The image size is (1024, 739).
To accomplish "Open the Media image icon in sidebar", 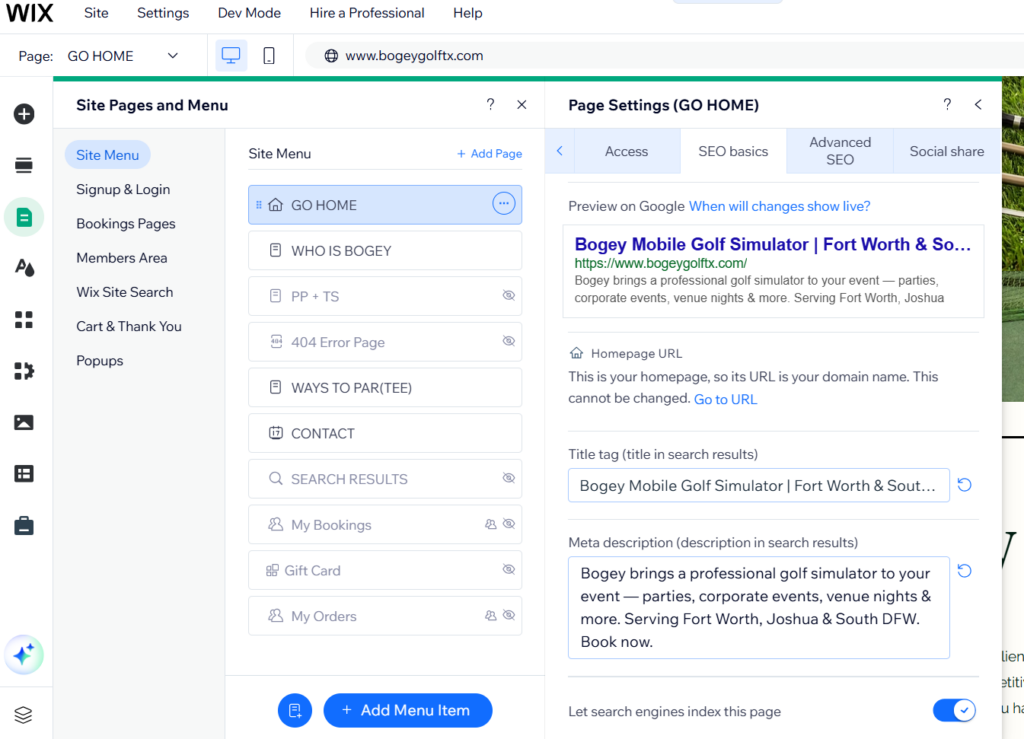I will 24,422.
